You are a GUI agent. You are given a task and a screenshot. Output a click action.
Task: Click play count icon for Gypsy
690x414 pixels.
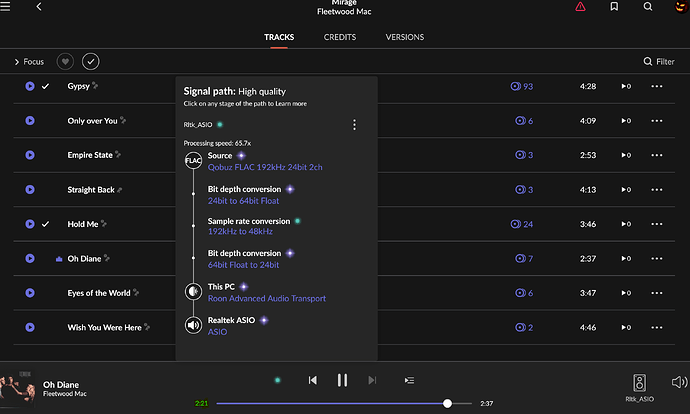pyautogui.click(x=515, y=86)
